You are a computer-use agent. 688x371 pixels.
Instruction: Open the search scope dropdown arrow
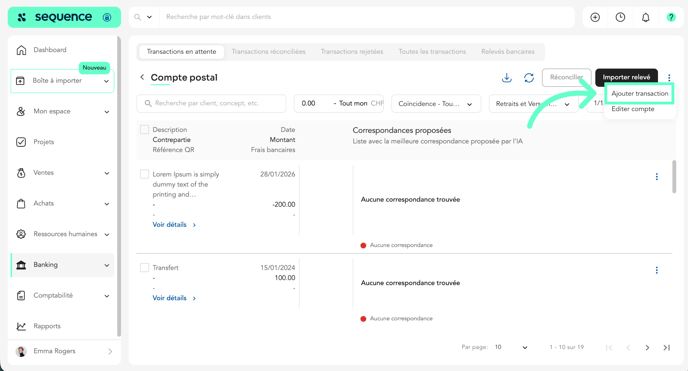tap(149, 17)
